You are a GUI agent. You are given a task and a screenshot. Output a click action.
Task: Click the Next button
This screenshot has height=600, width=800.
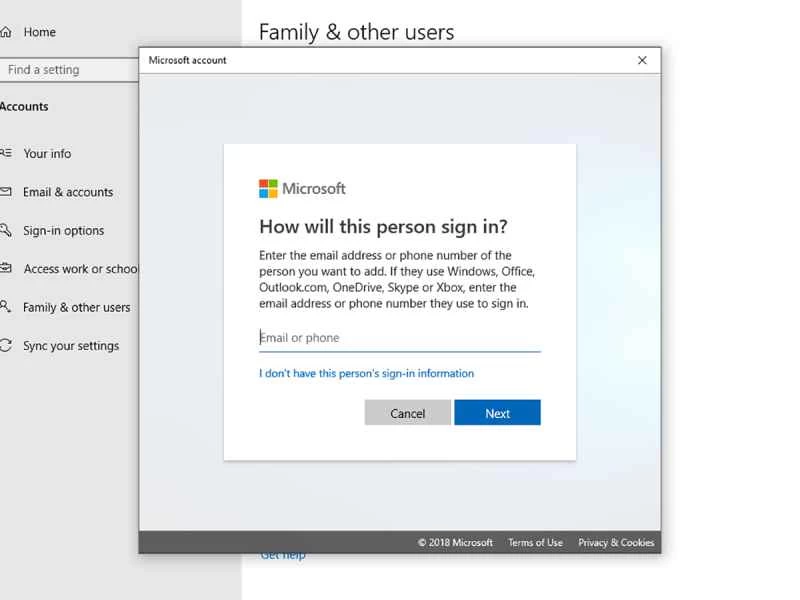[x=497, y=412]
